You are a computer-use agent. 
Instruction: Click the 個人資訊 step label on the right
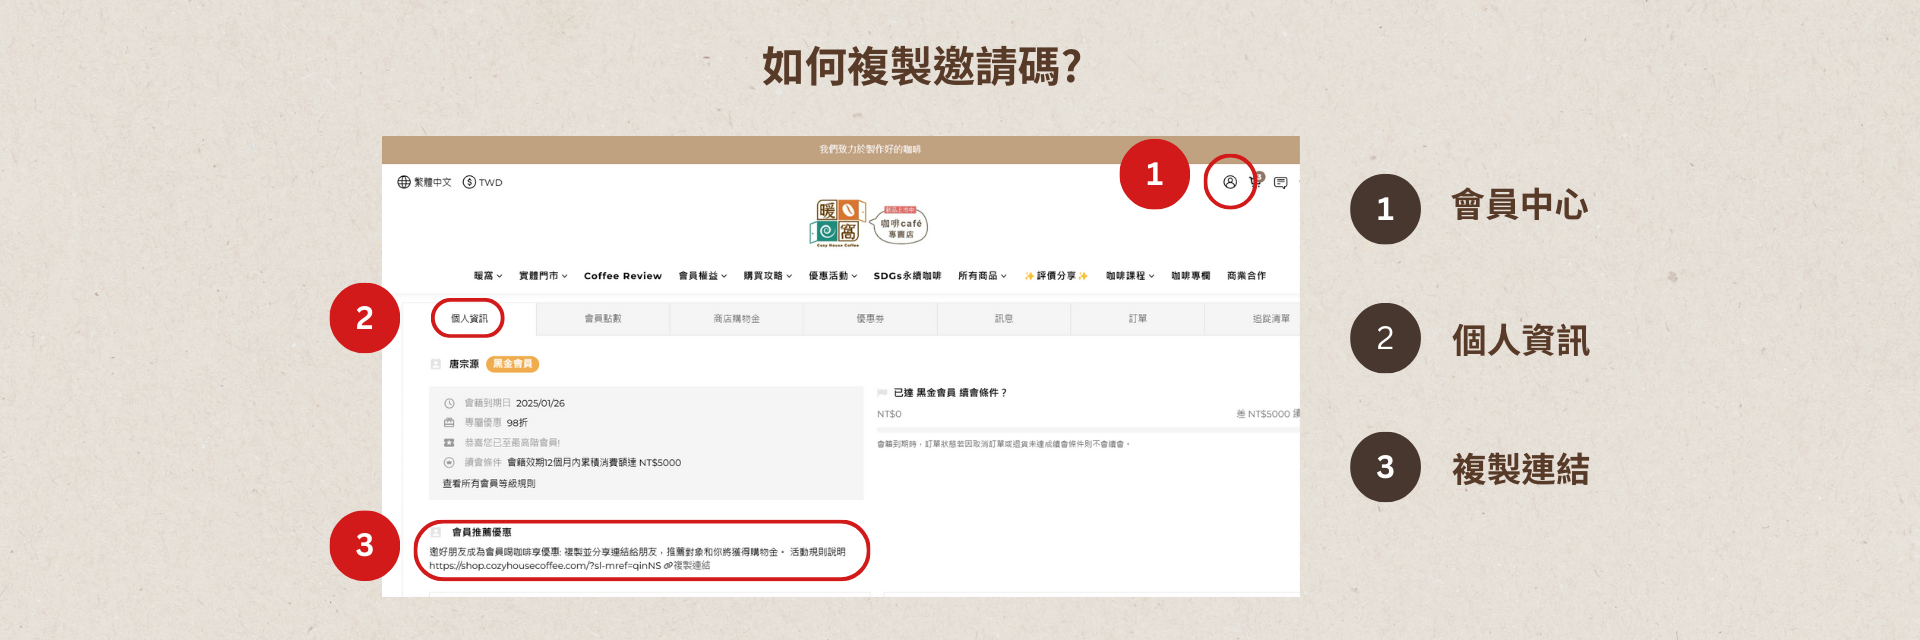[x=1520, y=340]
